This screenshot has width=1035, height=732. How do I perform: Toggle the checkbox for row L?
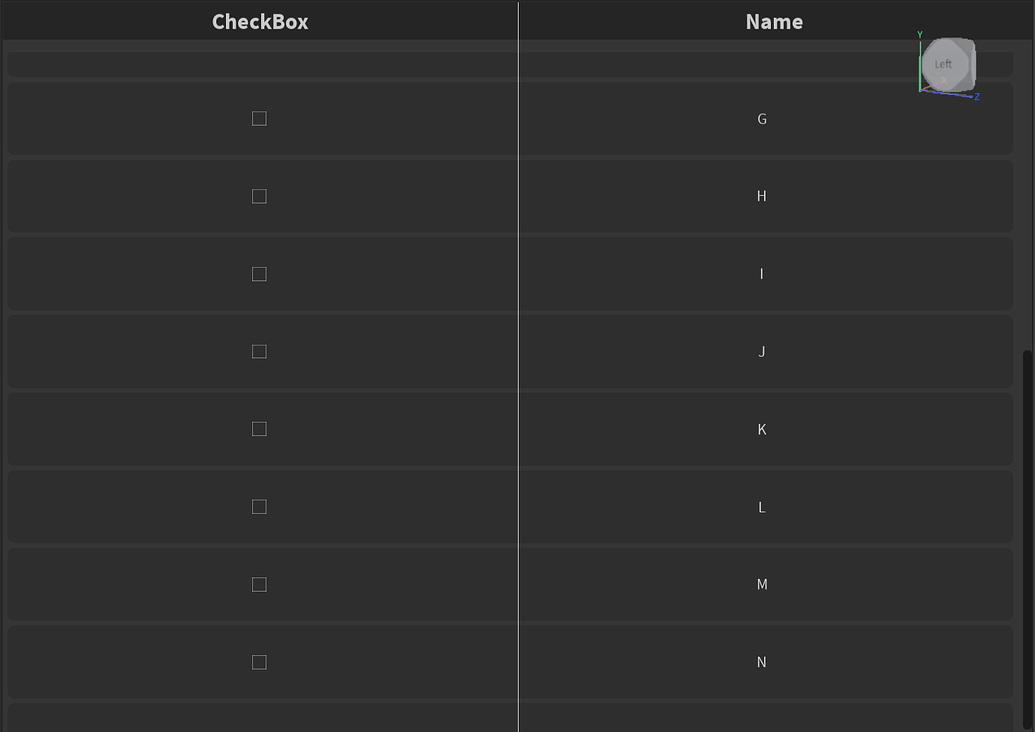[259, 507]
